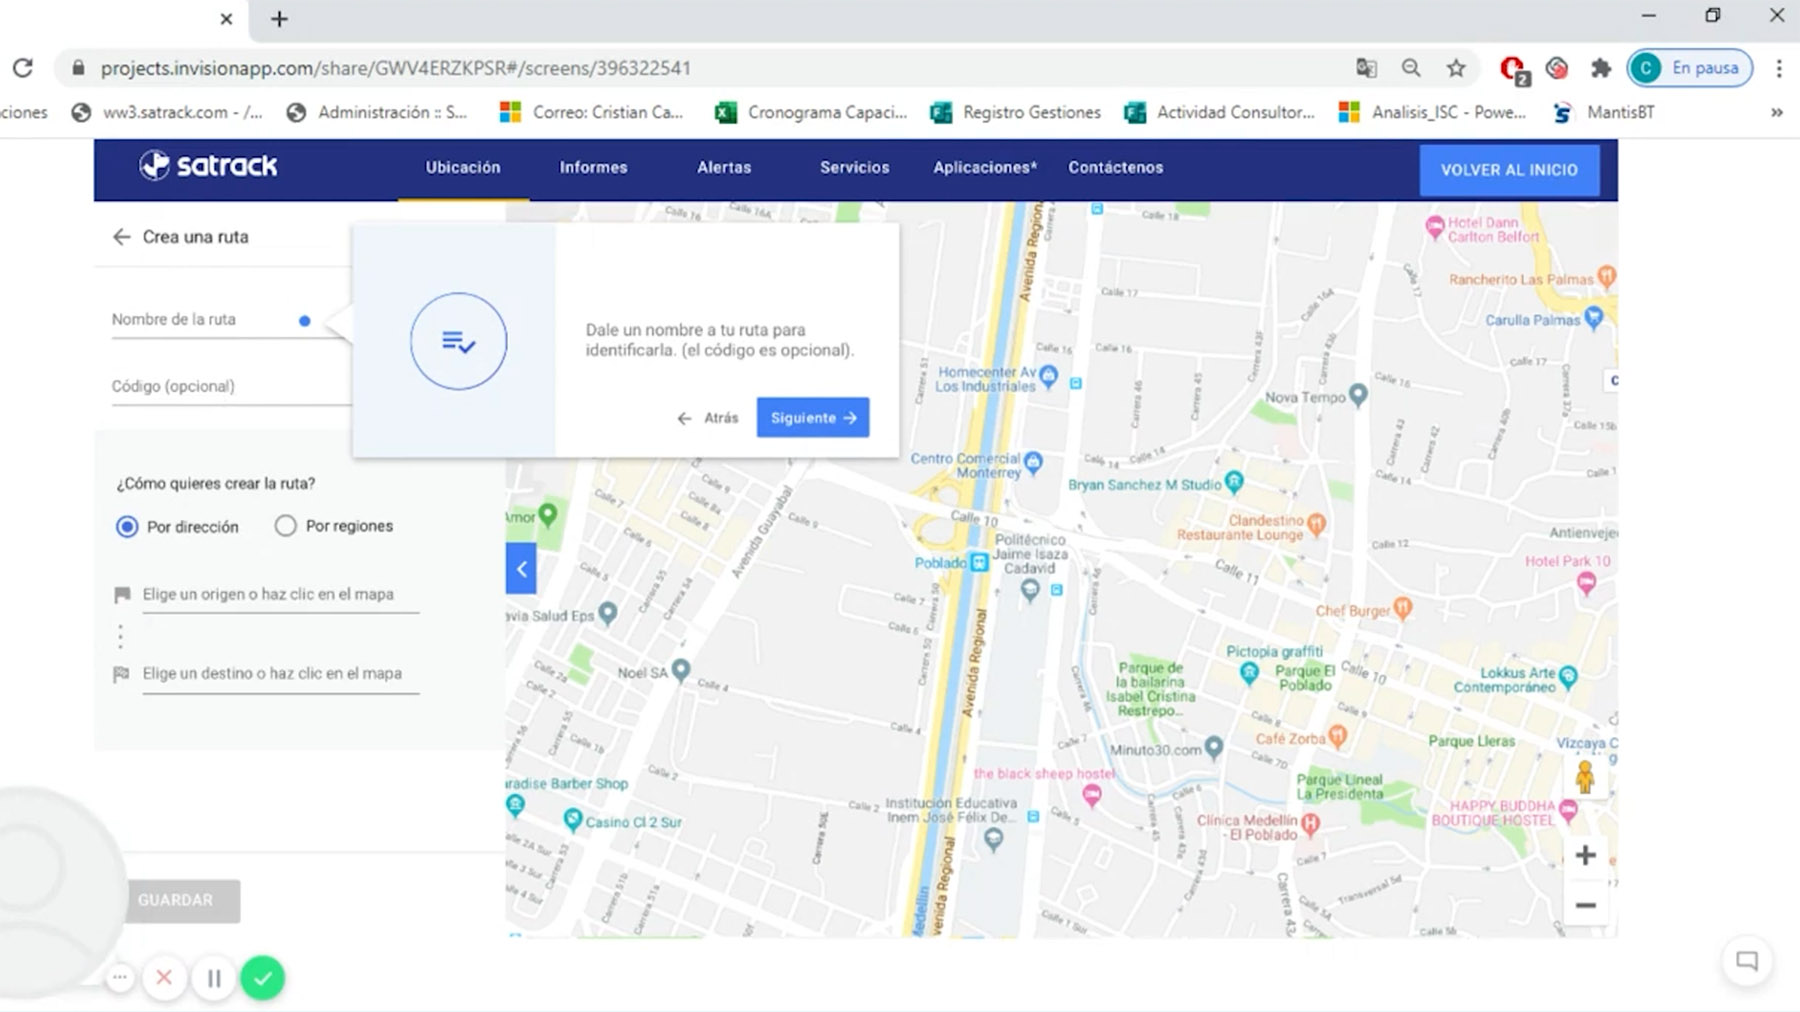Open the Cronograma Capaci... bookmark
Image resolution: width=1800 pixels, height=1012 pixels.
click(811, 112)
